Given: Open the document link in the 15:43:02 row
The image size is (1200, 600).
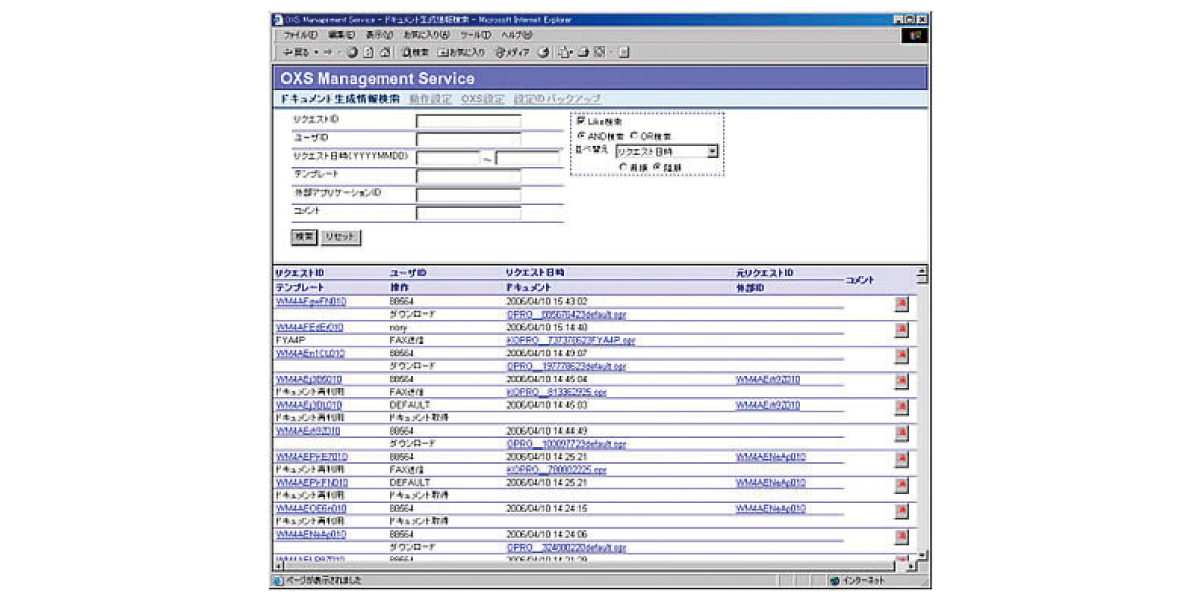Looking at the screenshot, I should 567,314.
